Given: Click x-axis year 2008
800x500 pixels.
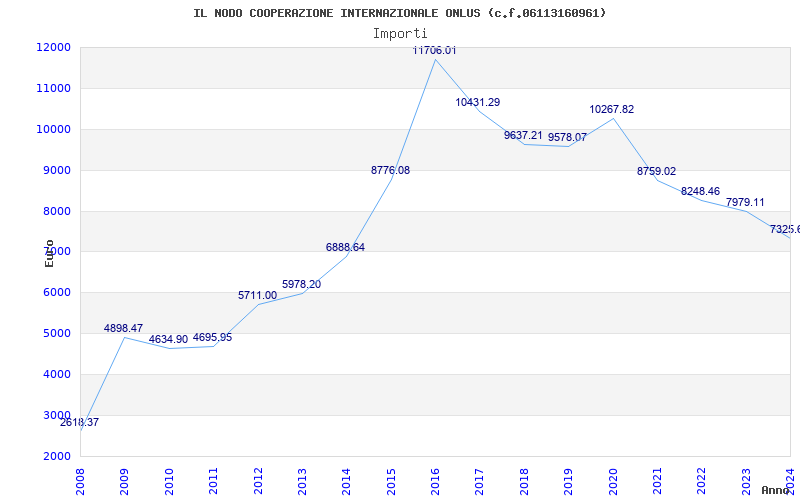Looking at the screenshot, I should (x=81, y=481).
